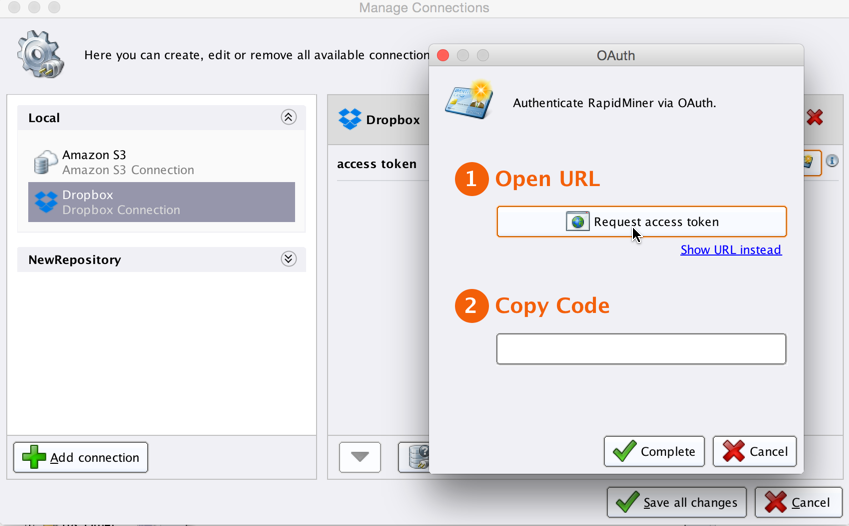The width and height of the screenshot is (849, 526).
Task: Click the Add connection button
Action: [x=81, y=458]
